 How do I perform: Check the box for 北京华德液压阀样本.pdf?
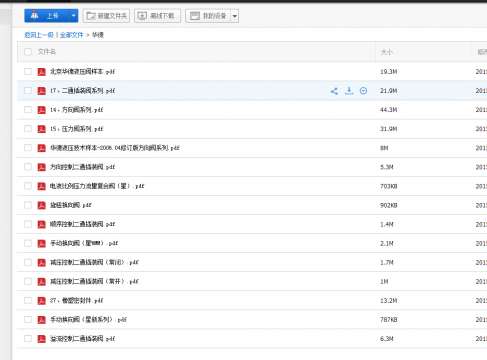click(28, 71)
